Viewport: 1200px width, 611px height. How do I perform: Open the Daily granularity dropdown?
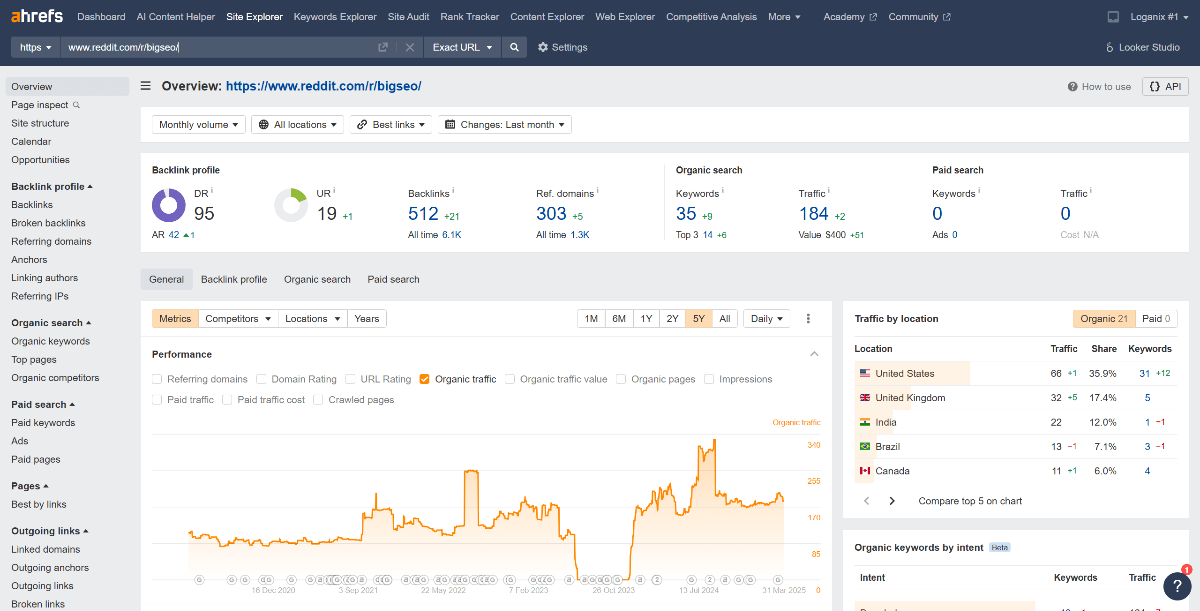766,319
